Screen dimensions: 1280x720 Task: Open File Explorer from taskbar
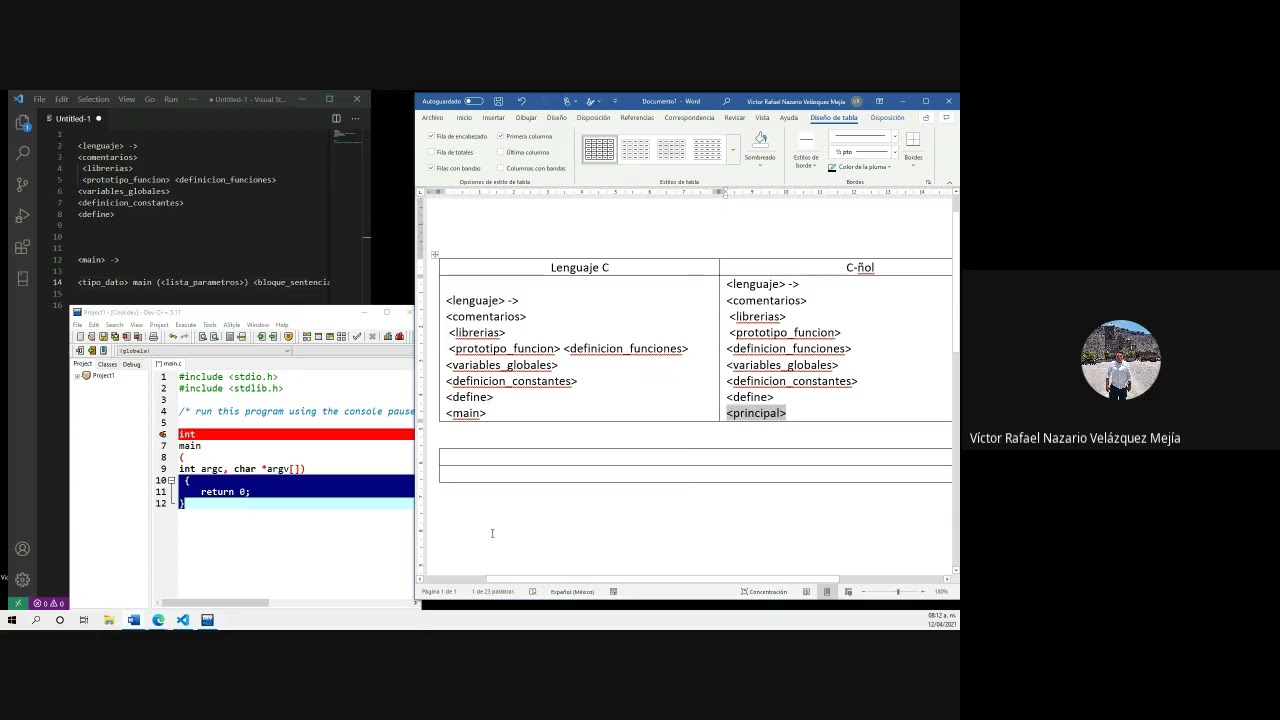click(109, 620)
